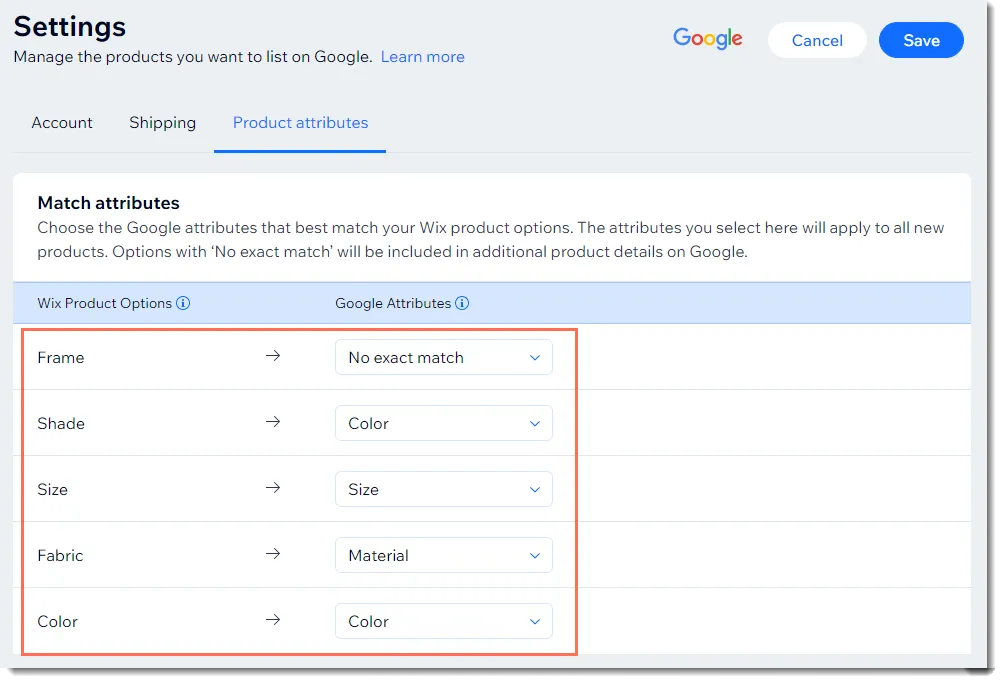Click the Frame product option row label
This screenshot has height=683, width=1002.
pyautogui.click(x=61, y=358)
